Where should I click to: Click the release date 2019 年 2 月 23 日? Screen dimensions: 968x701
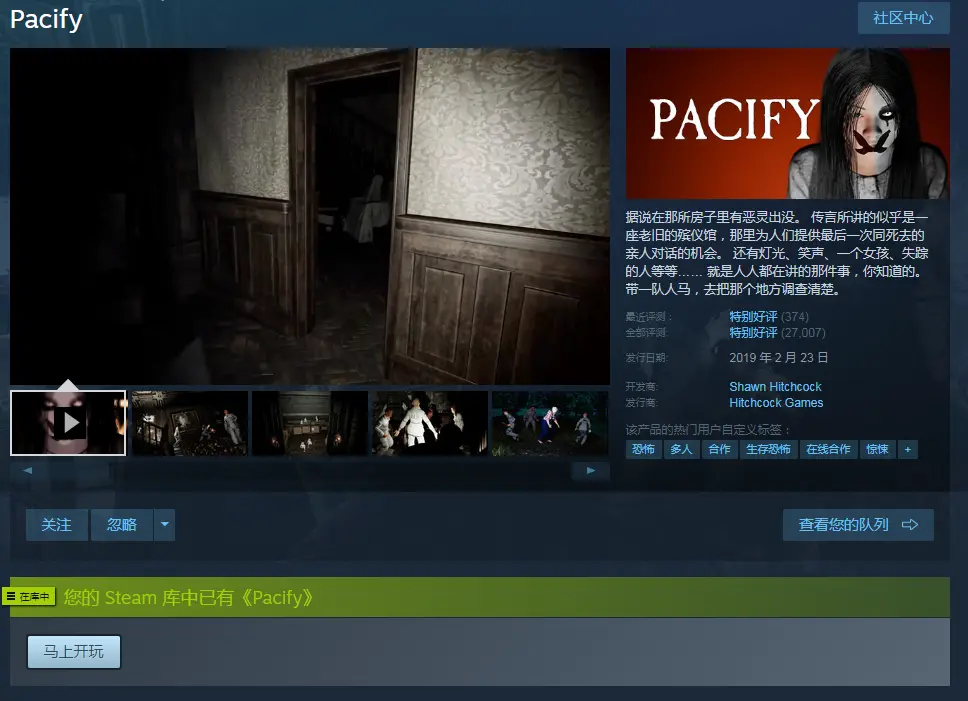point(778,358)
